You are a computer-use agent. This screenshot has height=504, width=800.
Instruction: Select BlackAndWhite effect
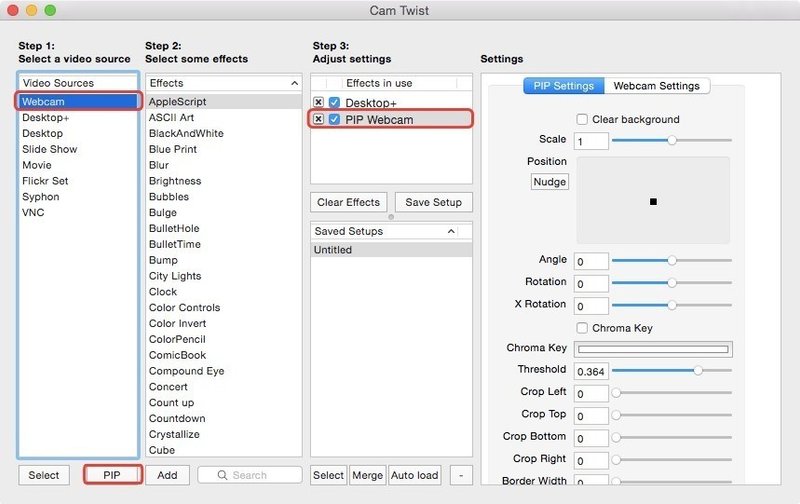coord(224,133)
